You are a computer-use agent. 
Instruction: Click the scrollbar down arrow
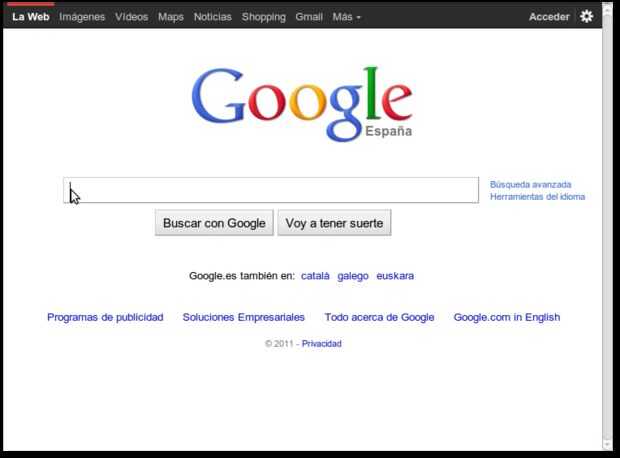pyautogui.click(x=607, y=445)
